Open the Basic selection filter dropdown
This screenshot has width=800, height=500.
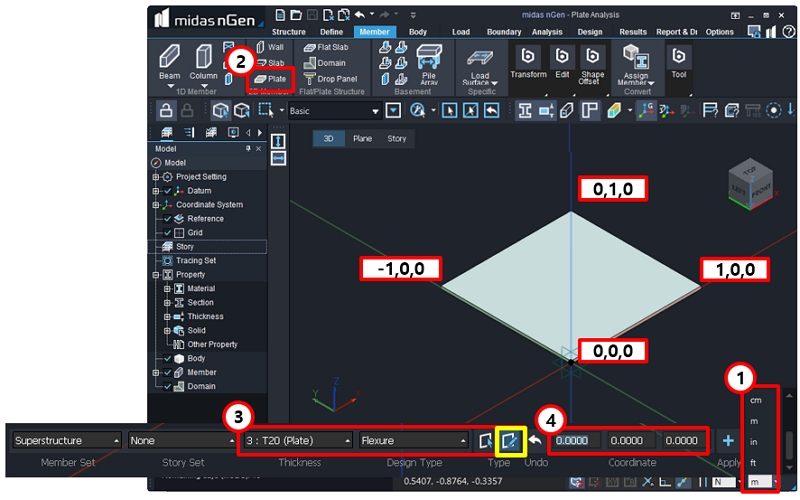(335, 111)
